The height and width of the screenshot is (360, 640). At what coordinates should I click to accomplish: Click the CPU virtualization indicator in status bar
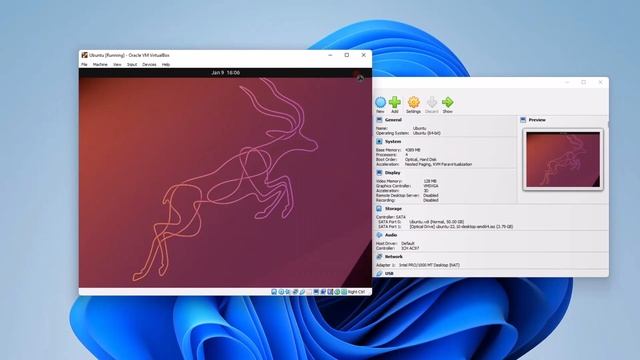pyautogui.click(x=330, y=292)
